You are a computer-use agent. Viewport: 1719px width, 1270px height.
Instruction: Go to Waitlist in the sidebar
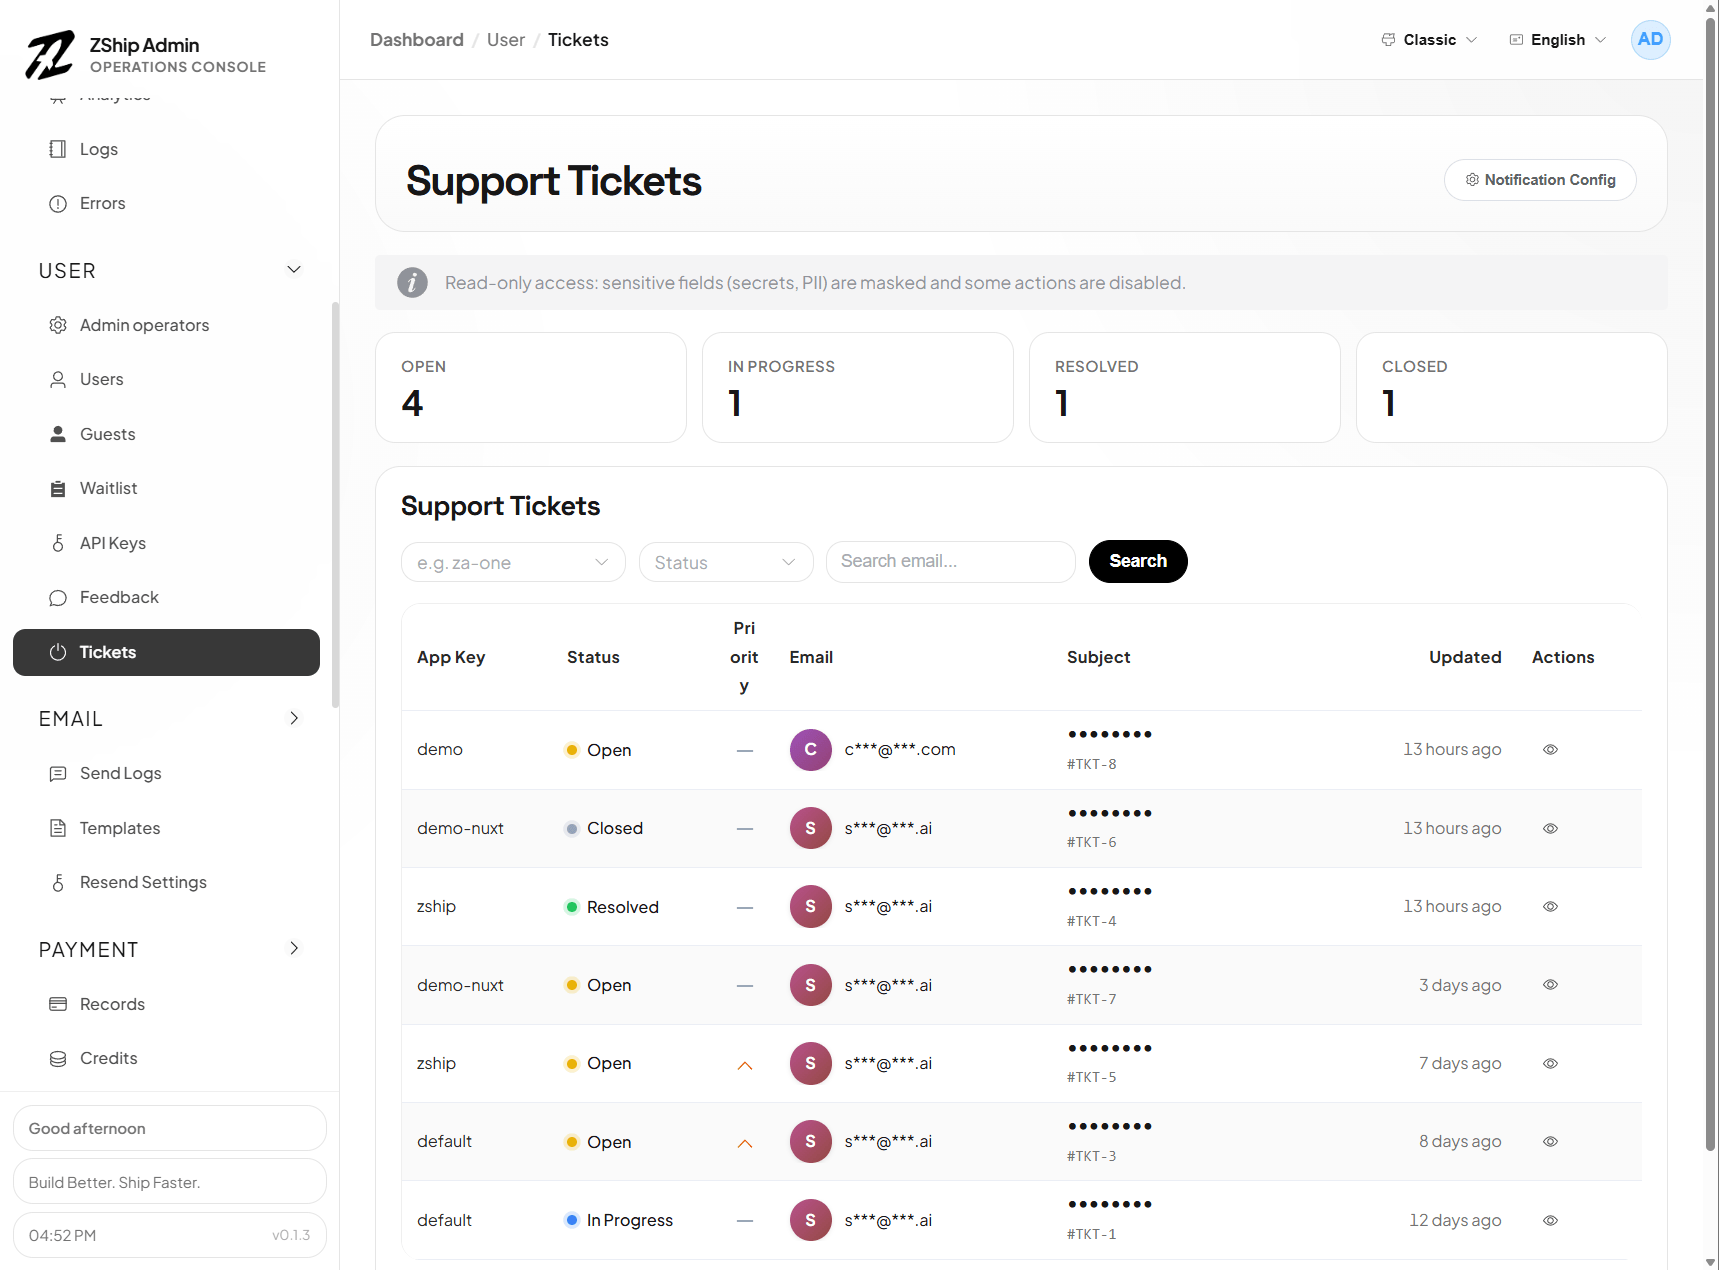tap(108, 489)
